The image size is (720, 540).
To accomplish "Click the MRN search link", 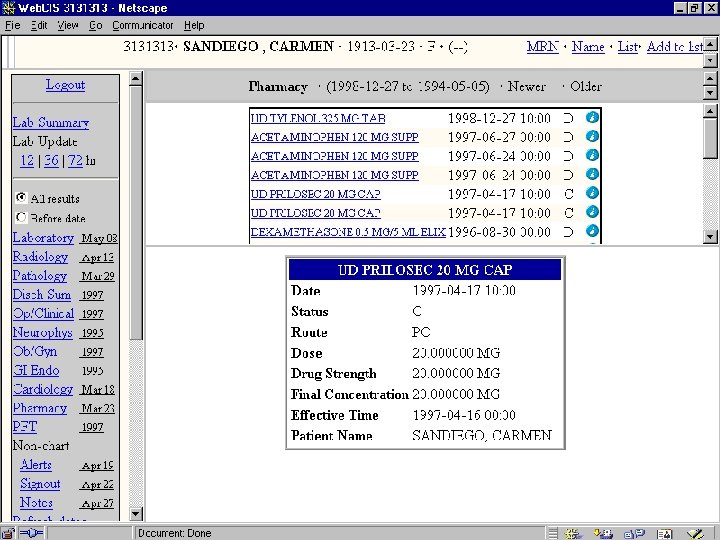I will (x=543, y=46).
